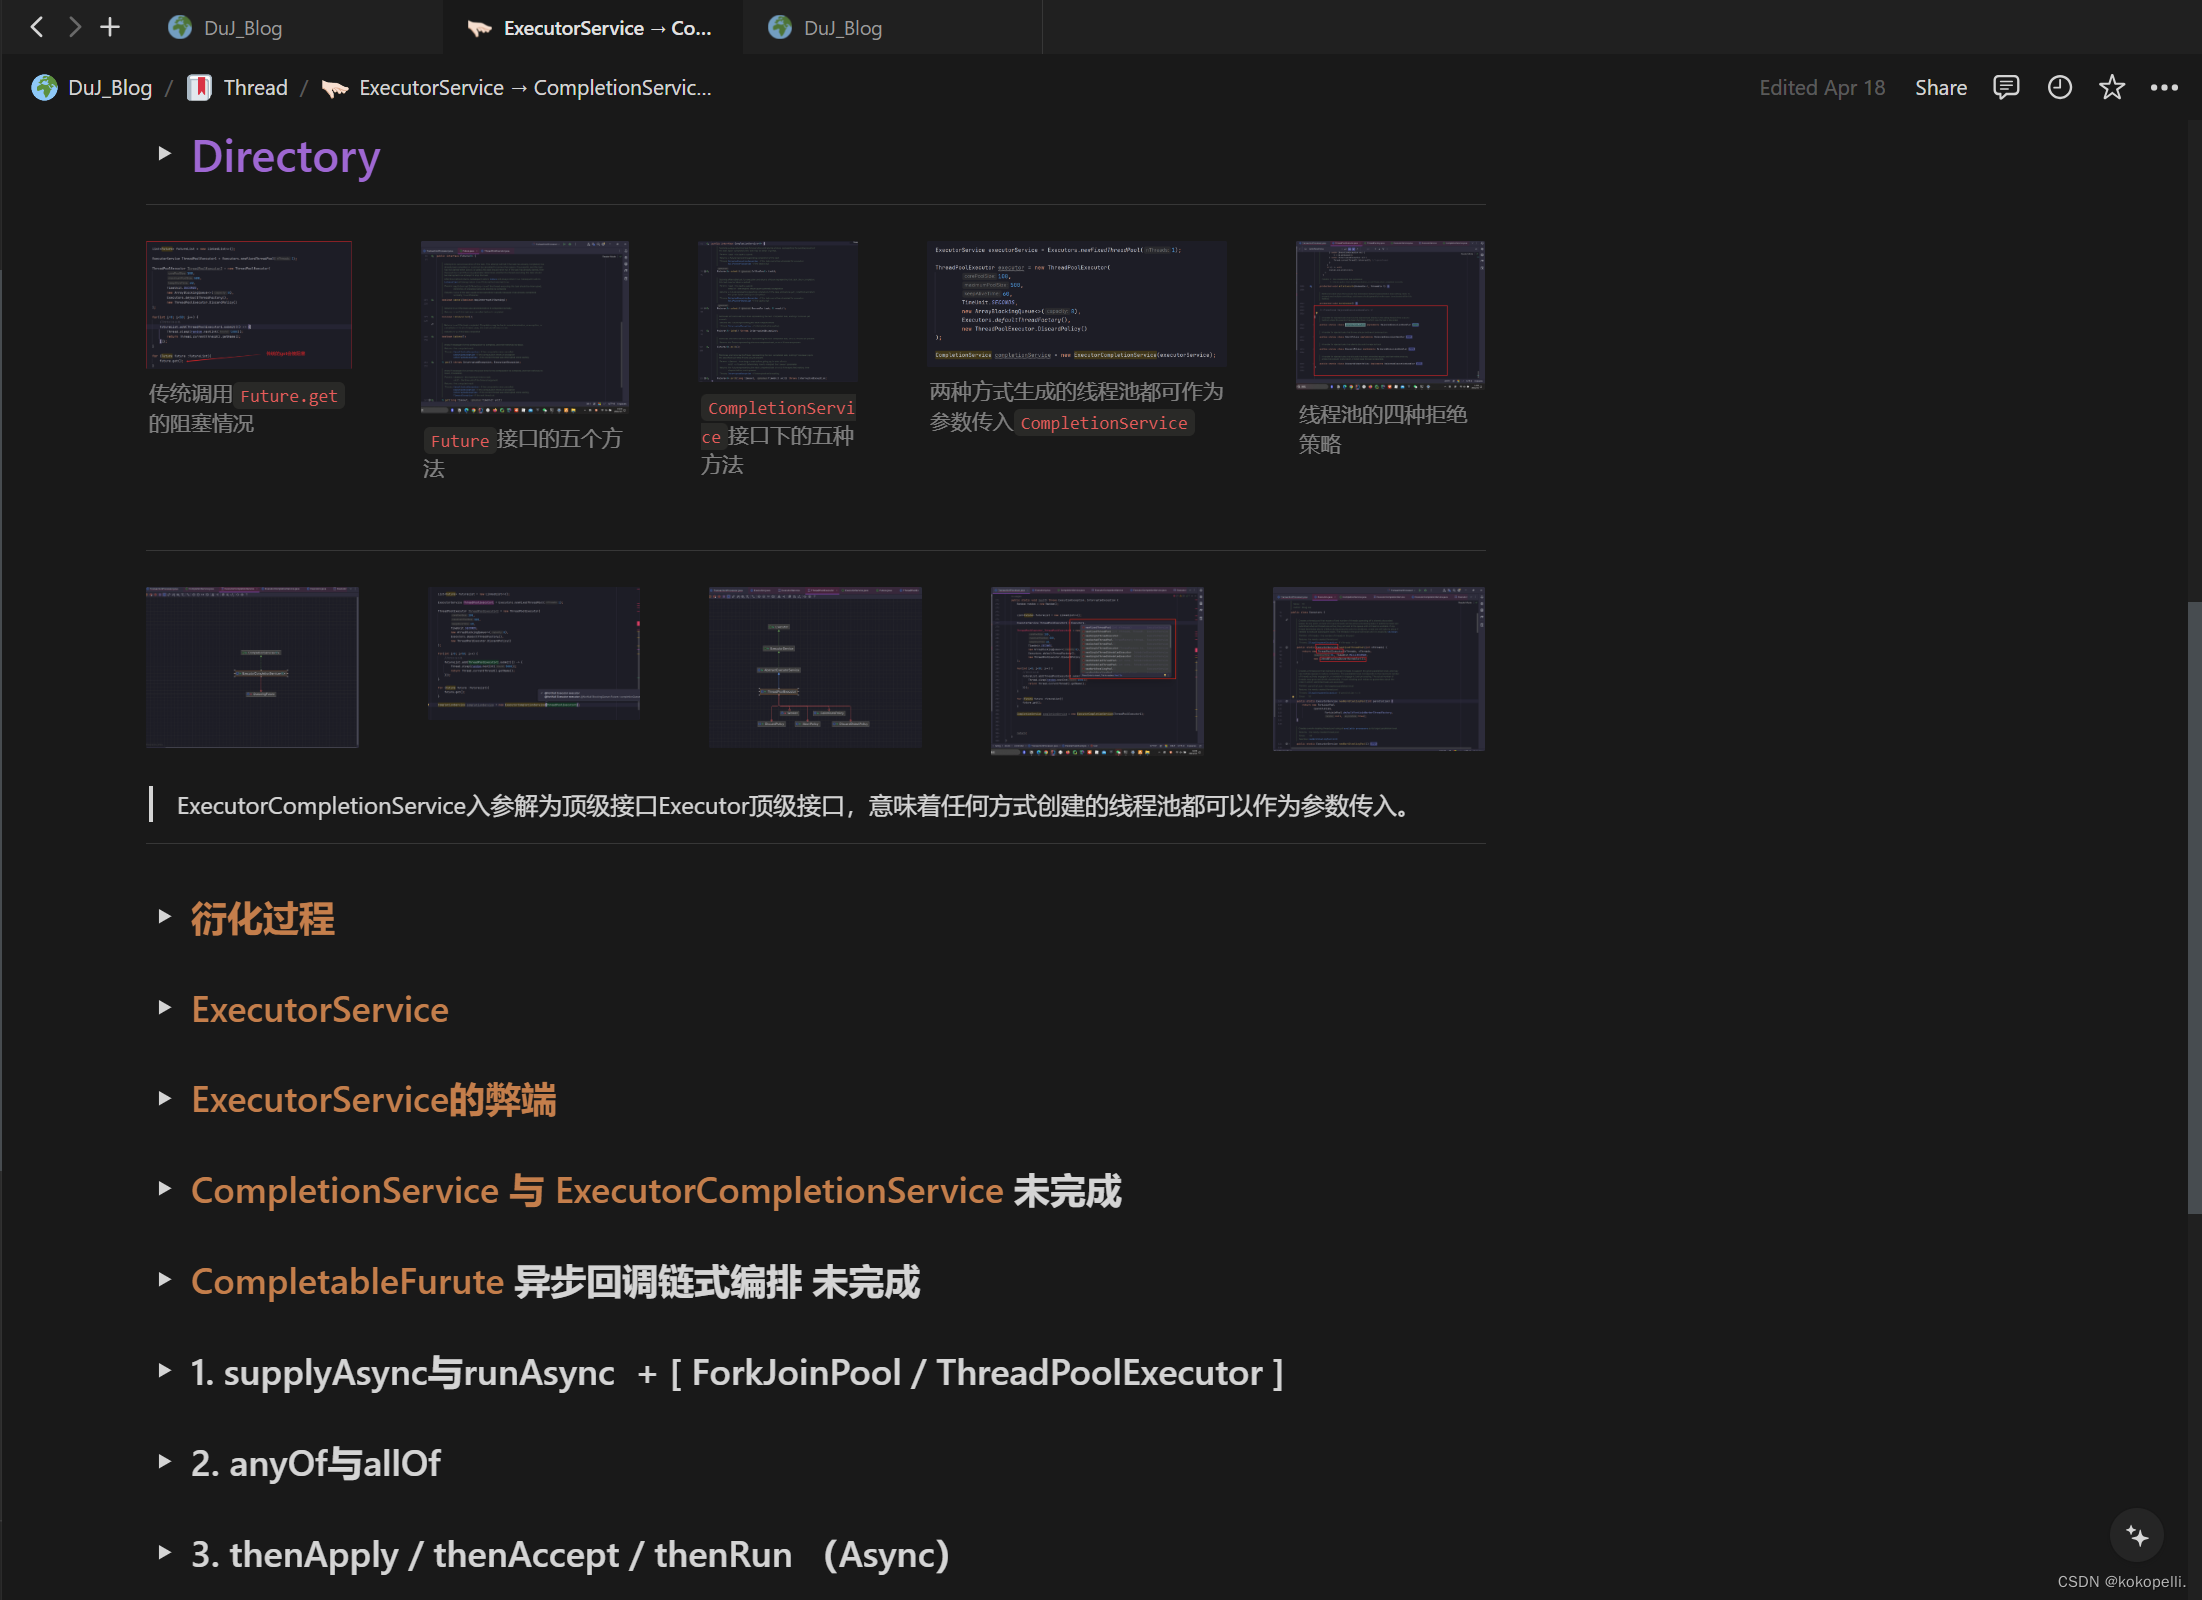Click the globe icon beside DuJ_Blog
Screen dimensions: 2202x1600
click(x=44, y=87)
